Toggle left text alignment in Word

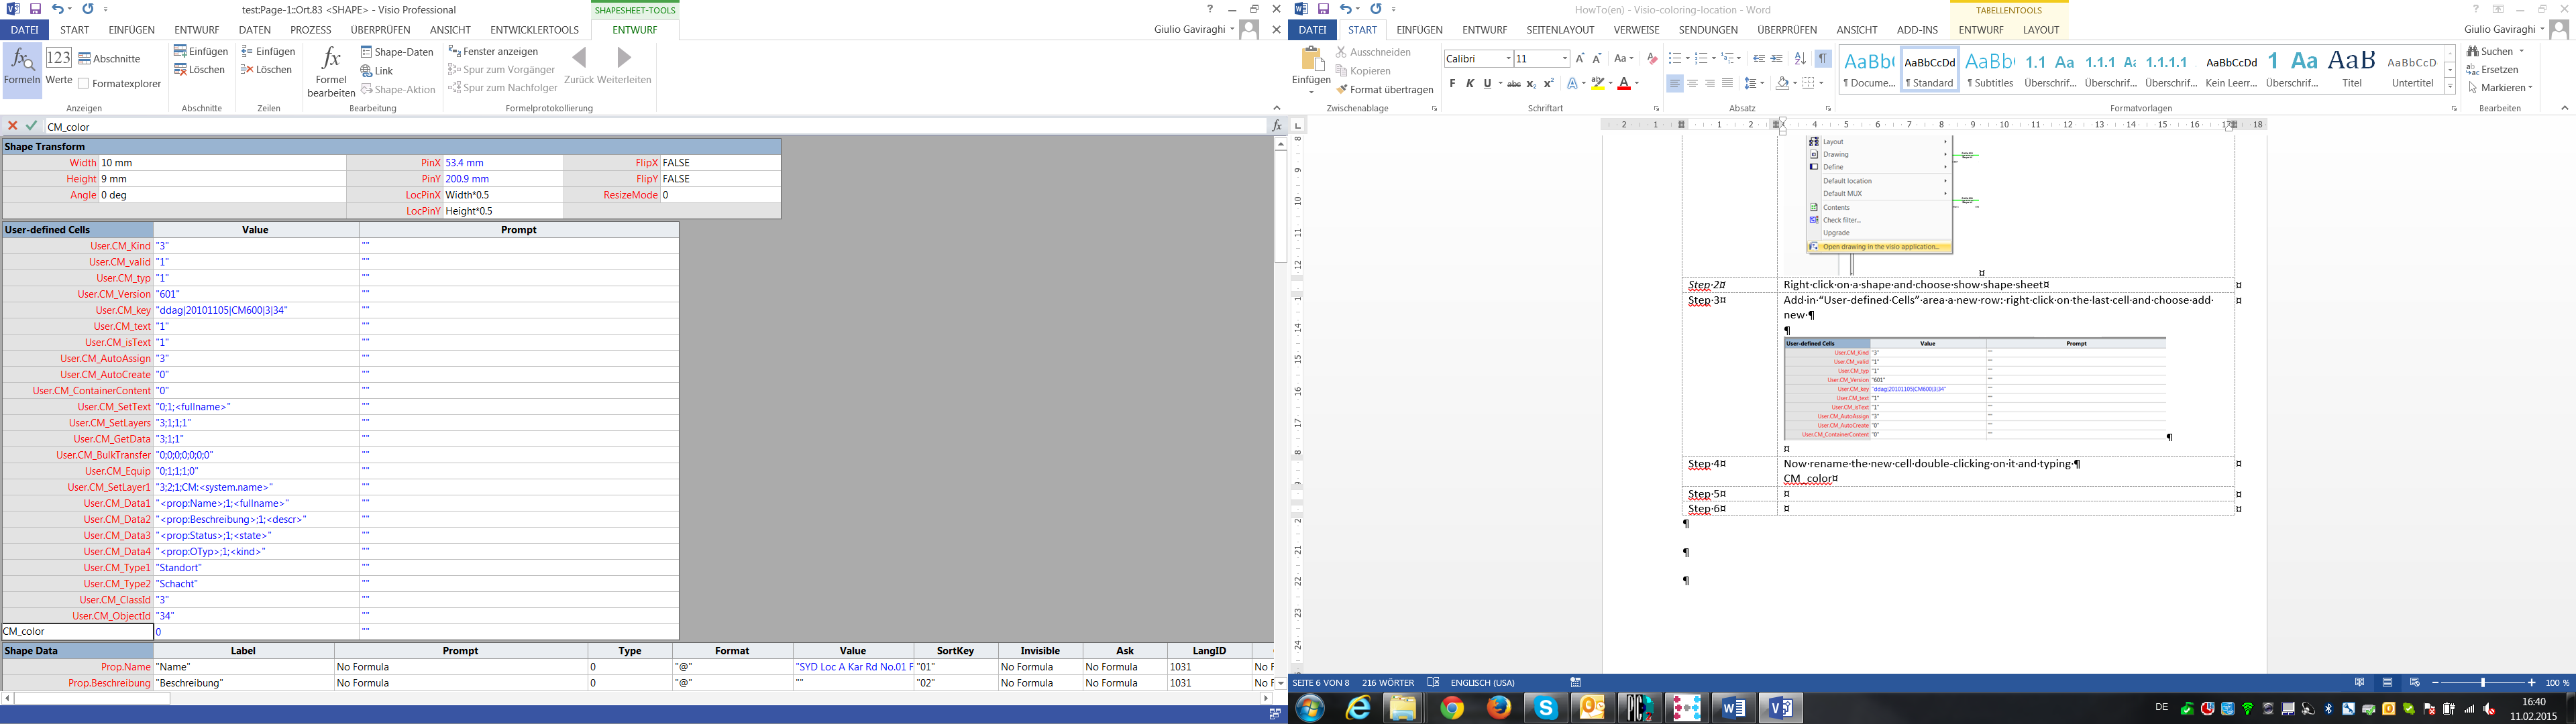pyautogui.click(x=1675, y=84)
